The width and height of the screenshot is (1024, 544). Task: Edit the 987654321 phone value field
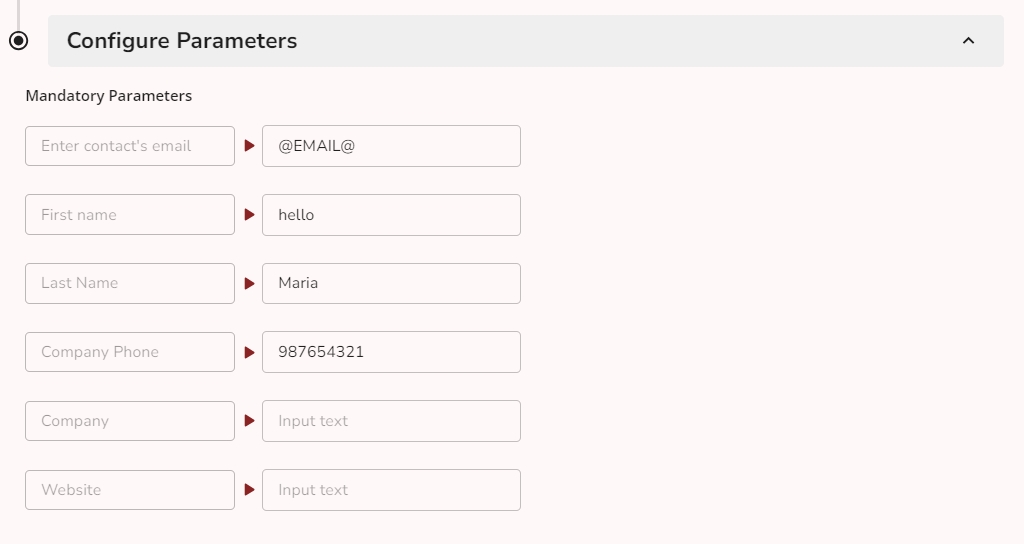coord(391,352)
